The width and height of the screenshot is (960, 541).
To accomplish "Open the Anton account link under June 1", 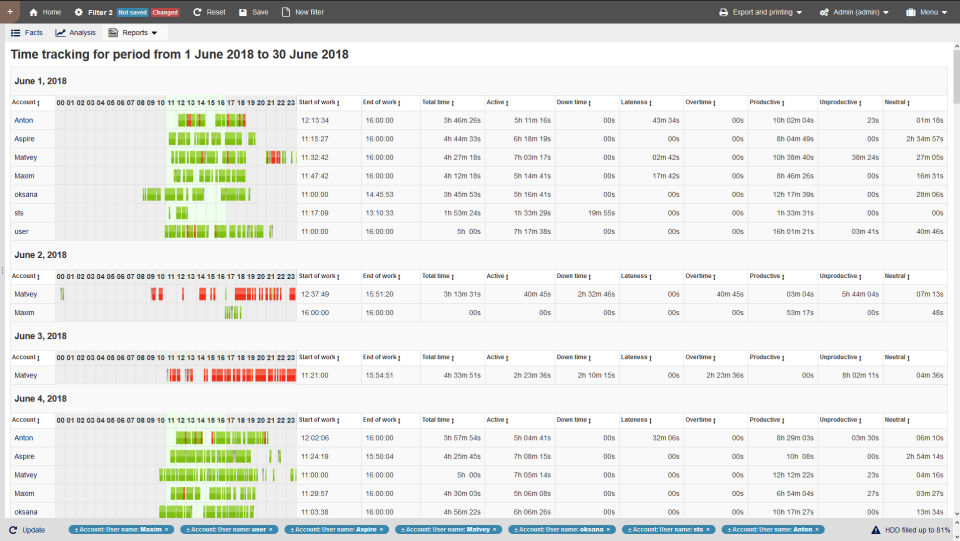I will tap(24, 120).
